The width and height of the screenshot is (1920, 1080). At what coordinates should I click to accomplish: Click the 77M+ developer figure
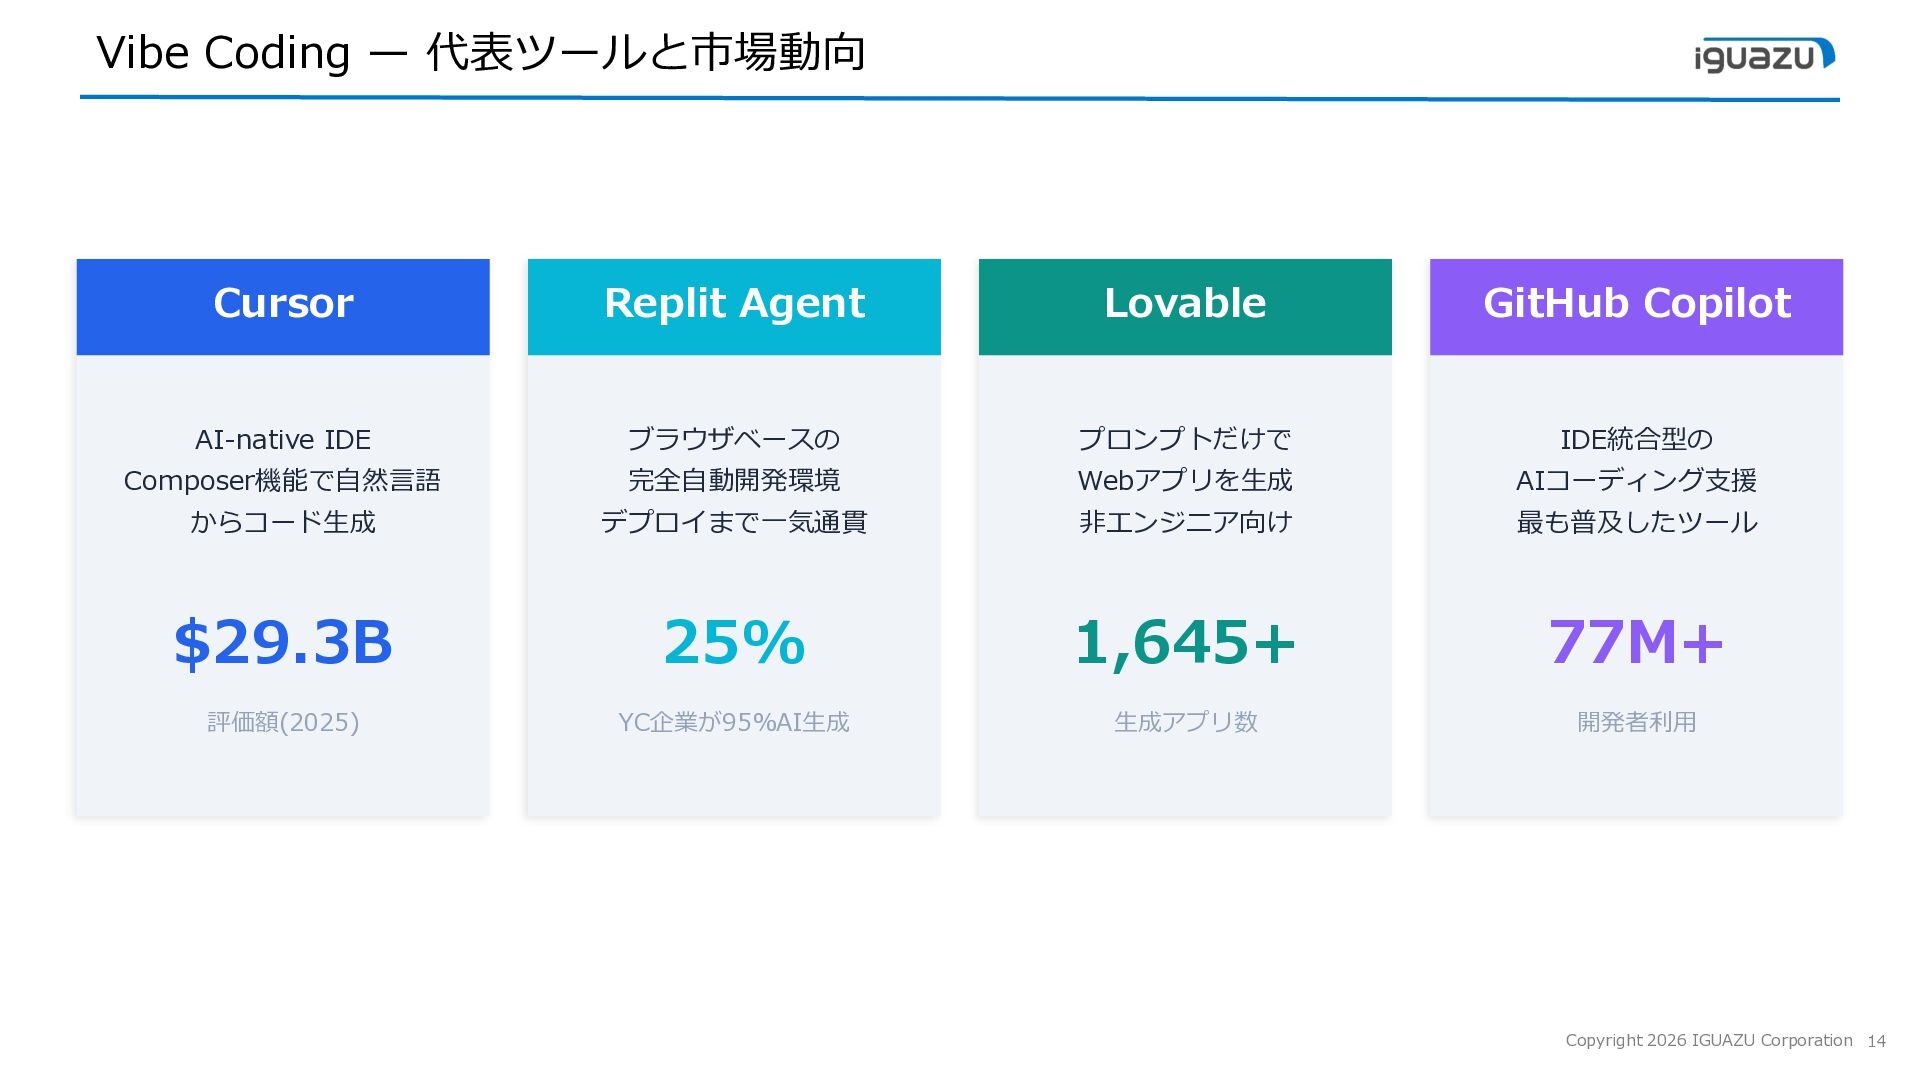click(x=1636, y=642)
